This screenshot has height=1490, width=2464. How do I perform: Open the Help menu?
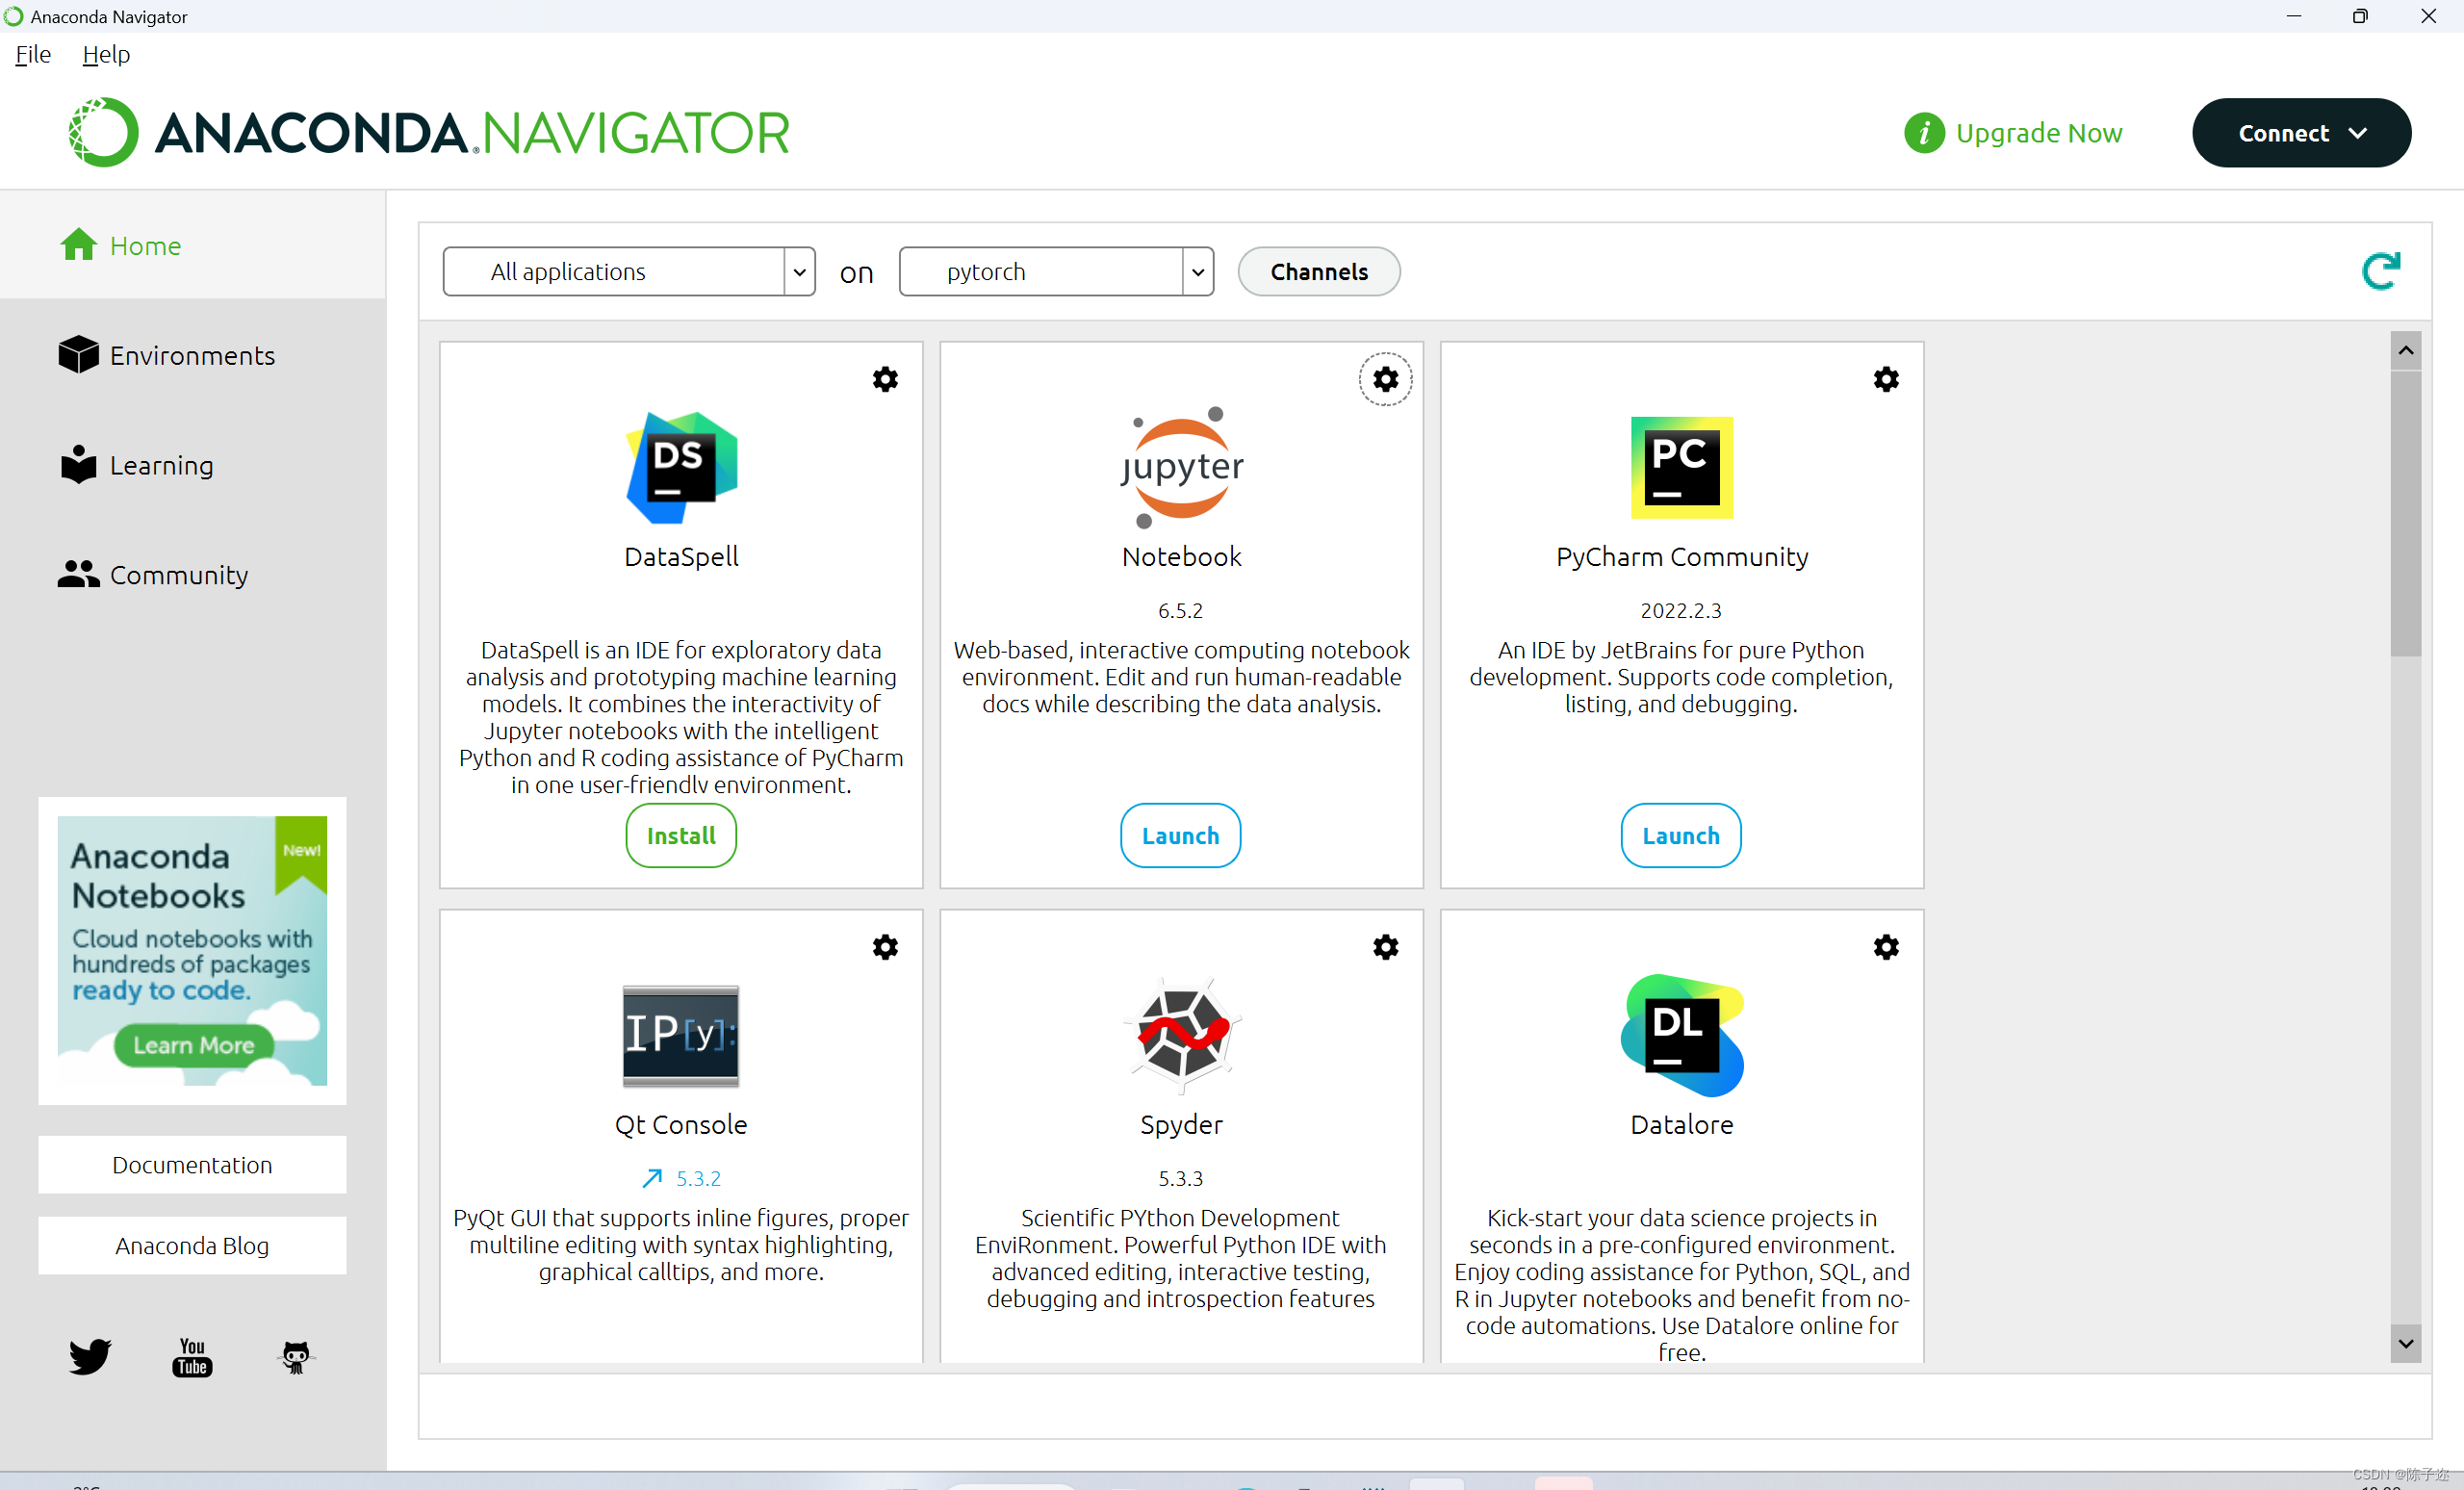pos(106,54)
